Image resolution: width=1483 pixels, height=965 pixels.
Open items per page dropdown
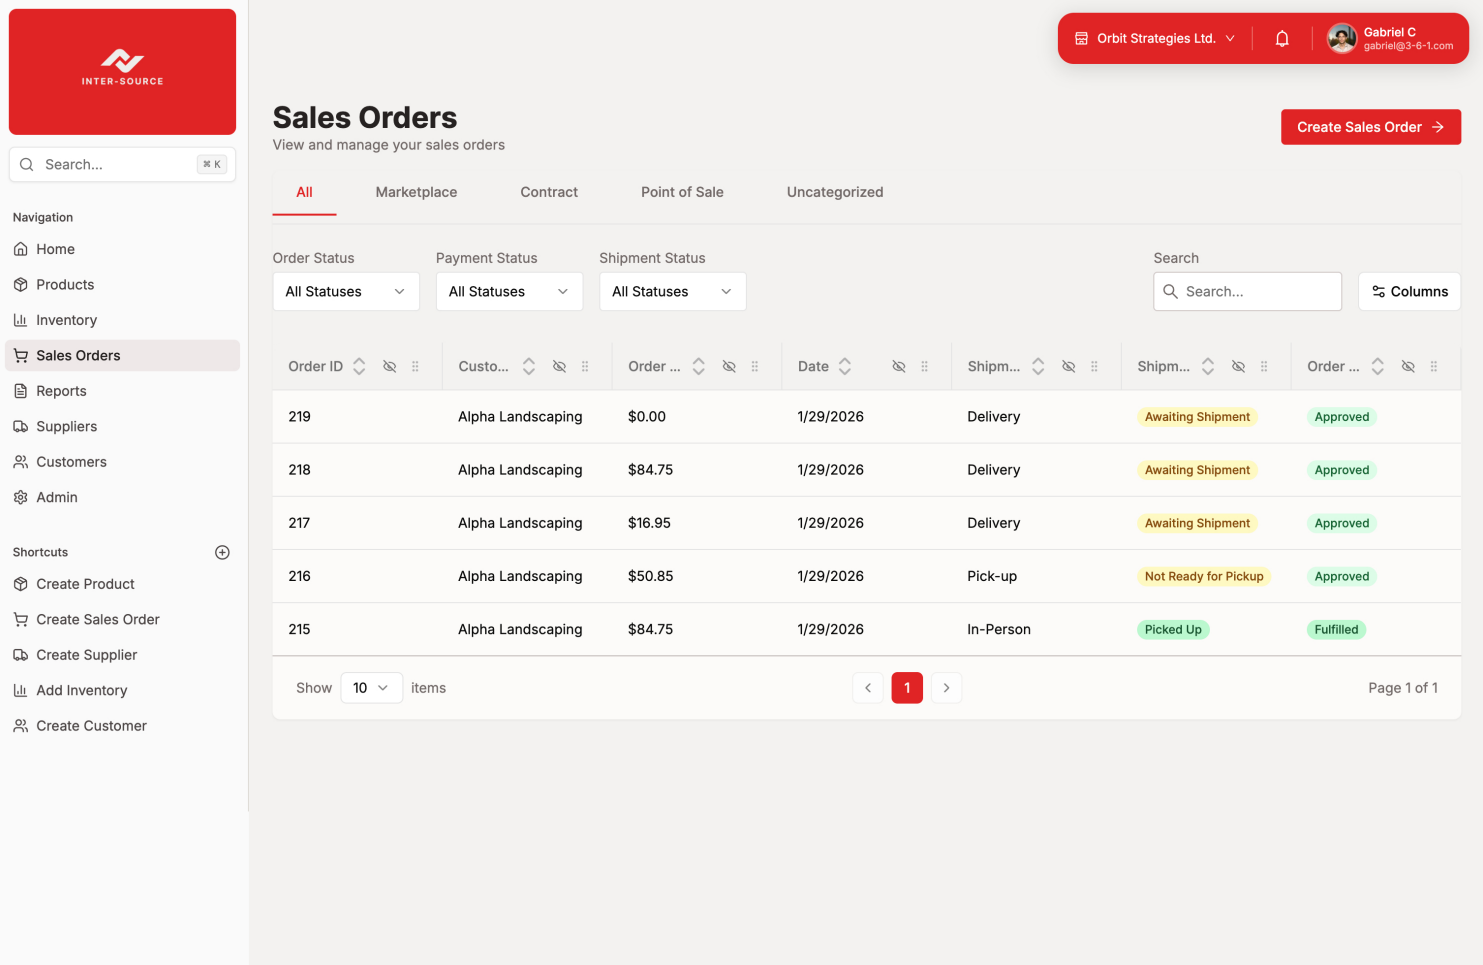click(371, 688)
